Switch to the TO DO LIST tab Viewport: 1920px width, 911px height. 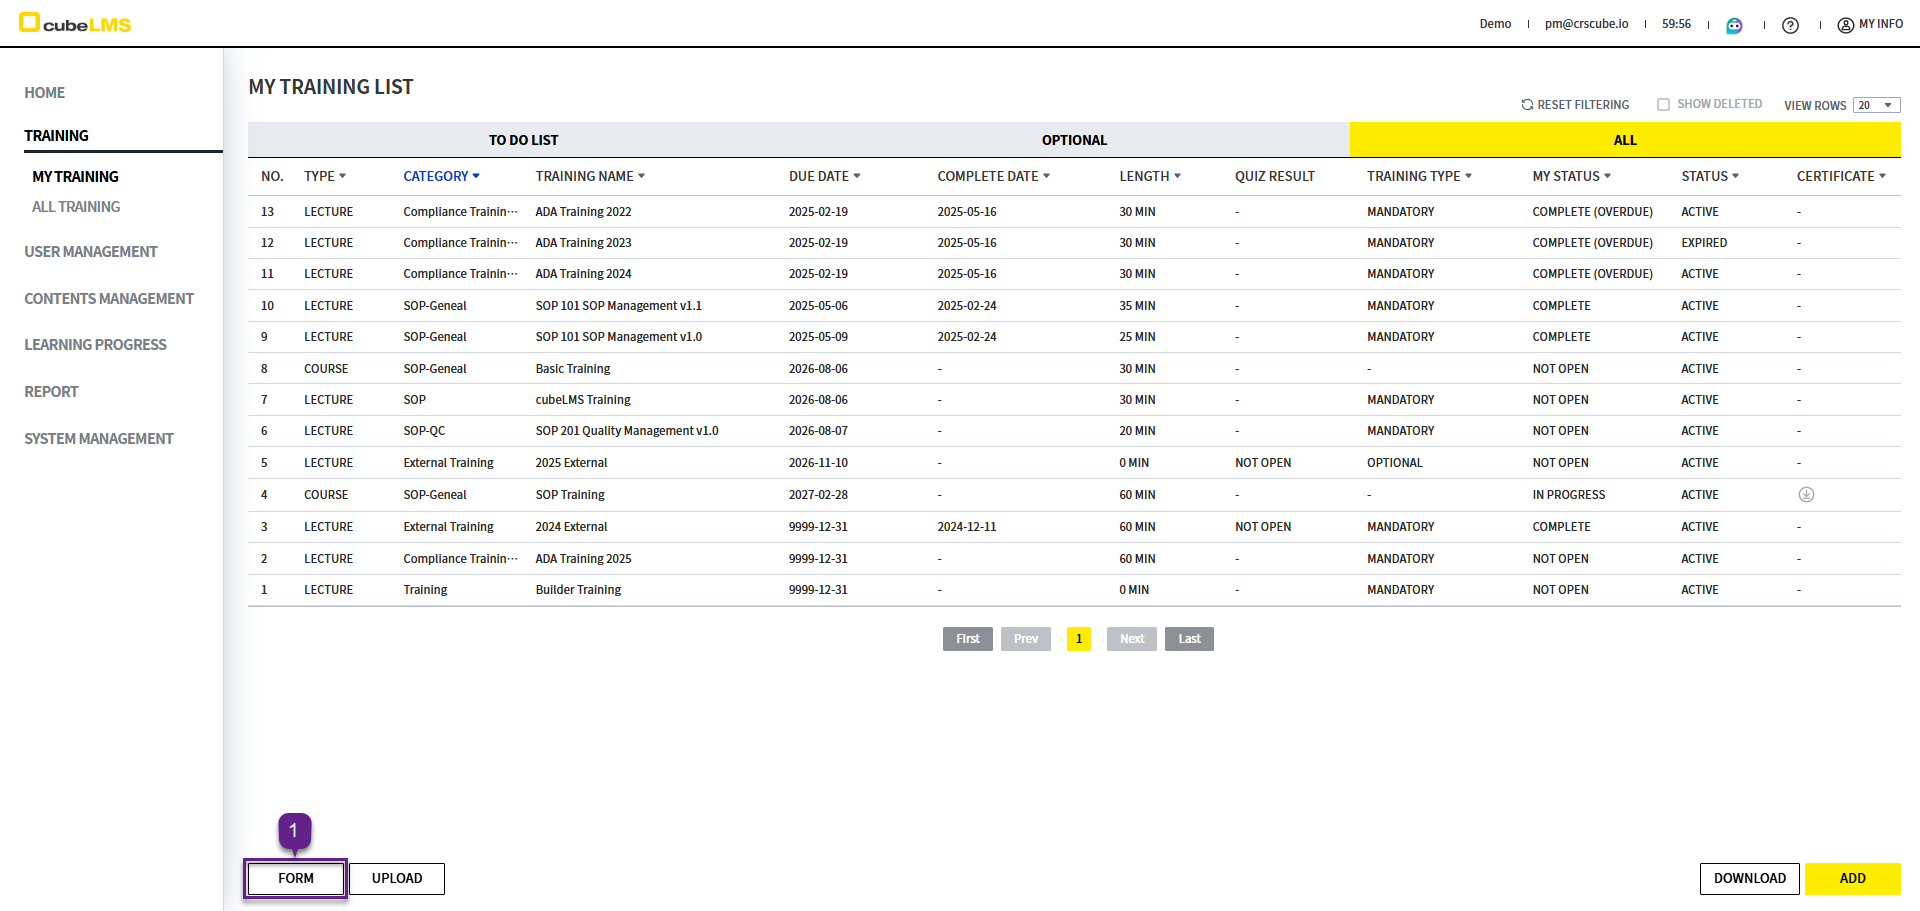pyautogui.click(x=523, y=140)
